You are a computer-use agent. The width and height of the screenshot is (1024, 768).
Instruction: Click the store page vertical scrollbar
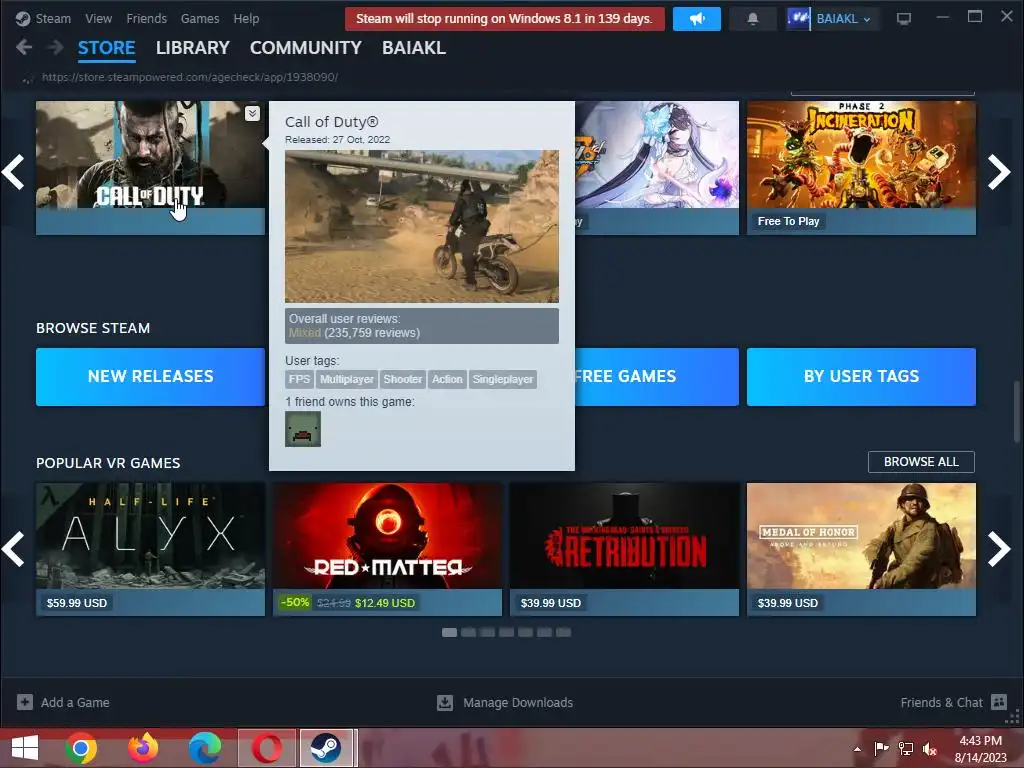pyautogui.click(x=1017, y=411)
